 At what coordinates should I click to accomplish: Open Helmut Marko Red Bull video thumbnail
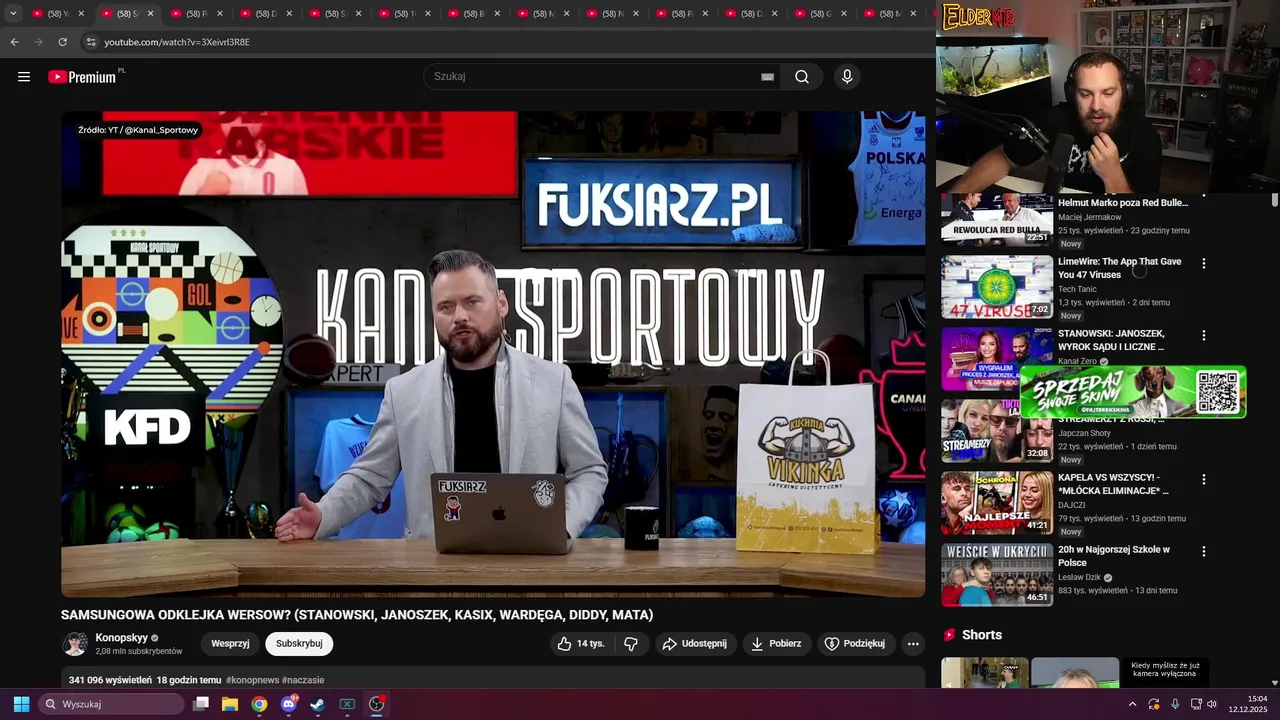click(997, 219)
